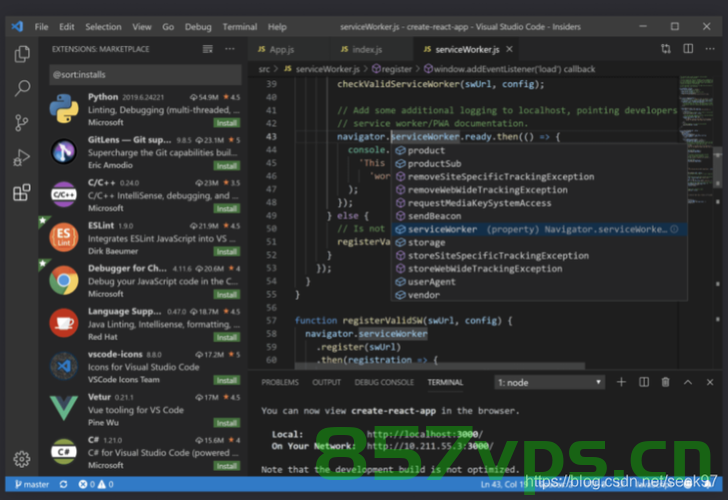Open the Debug view in activity bar

(x=21, y=157)
